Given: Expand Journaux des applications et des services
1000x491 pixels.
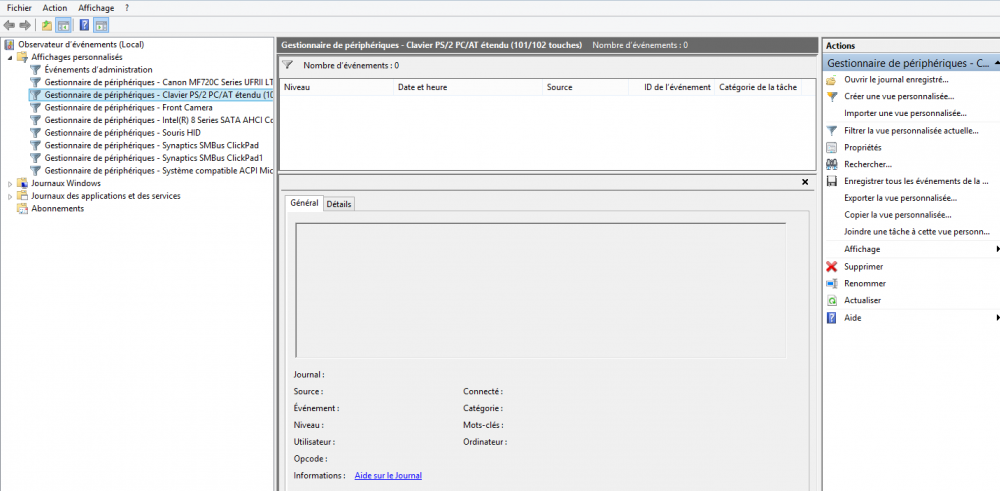Looking at the screenshot, I should coord(11,196).
